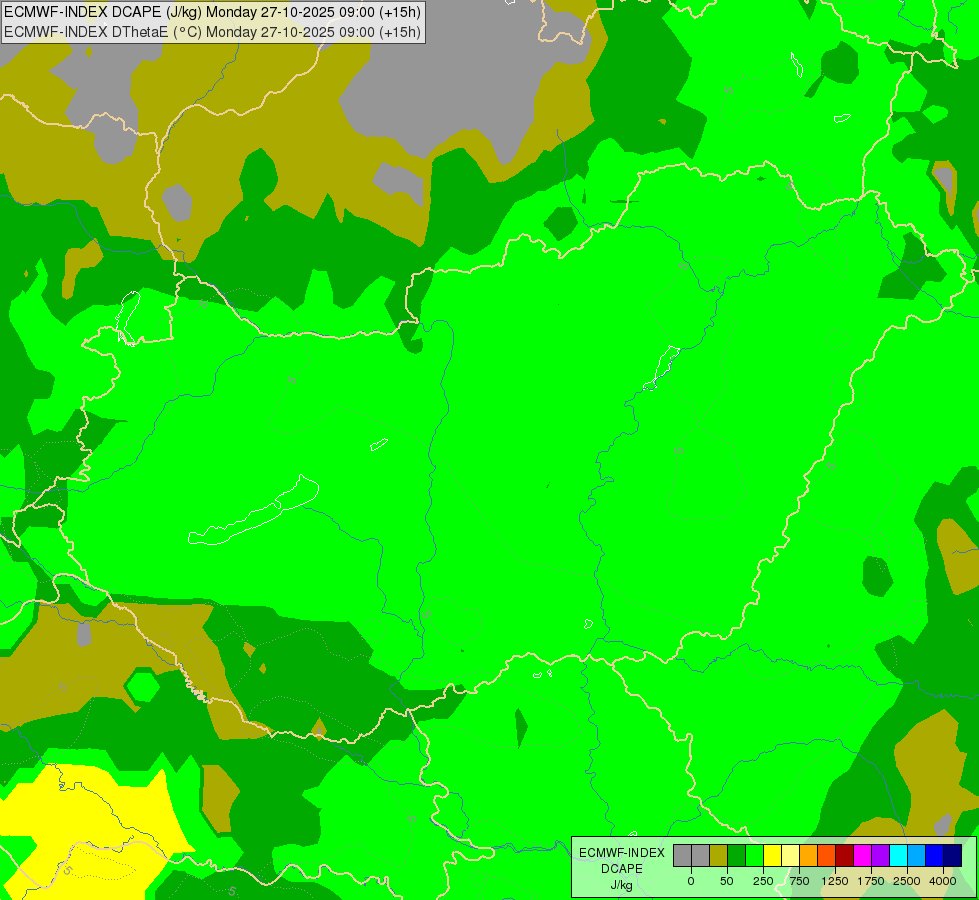The image size is (979, 900).
Task: Choose the orange legend swatch
Action: pos(809,856)
